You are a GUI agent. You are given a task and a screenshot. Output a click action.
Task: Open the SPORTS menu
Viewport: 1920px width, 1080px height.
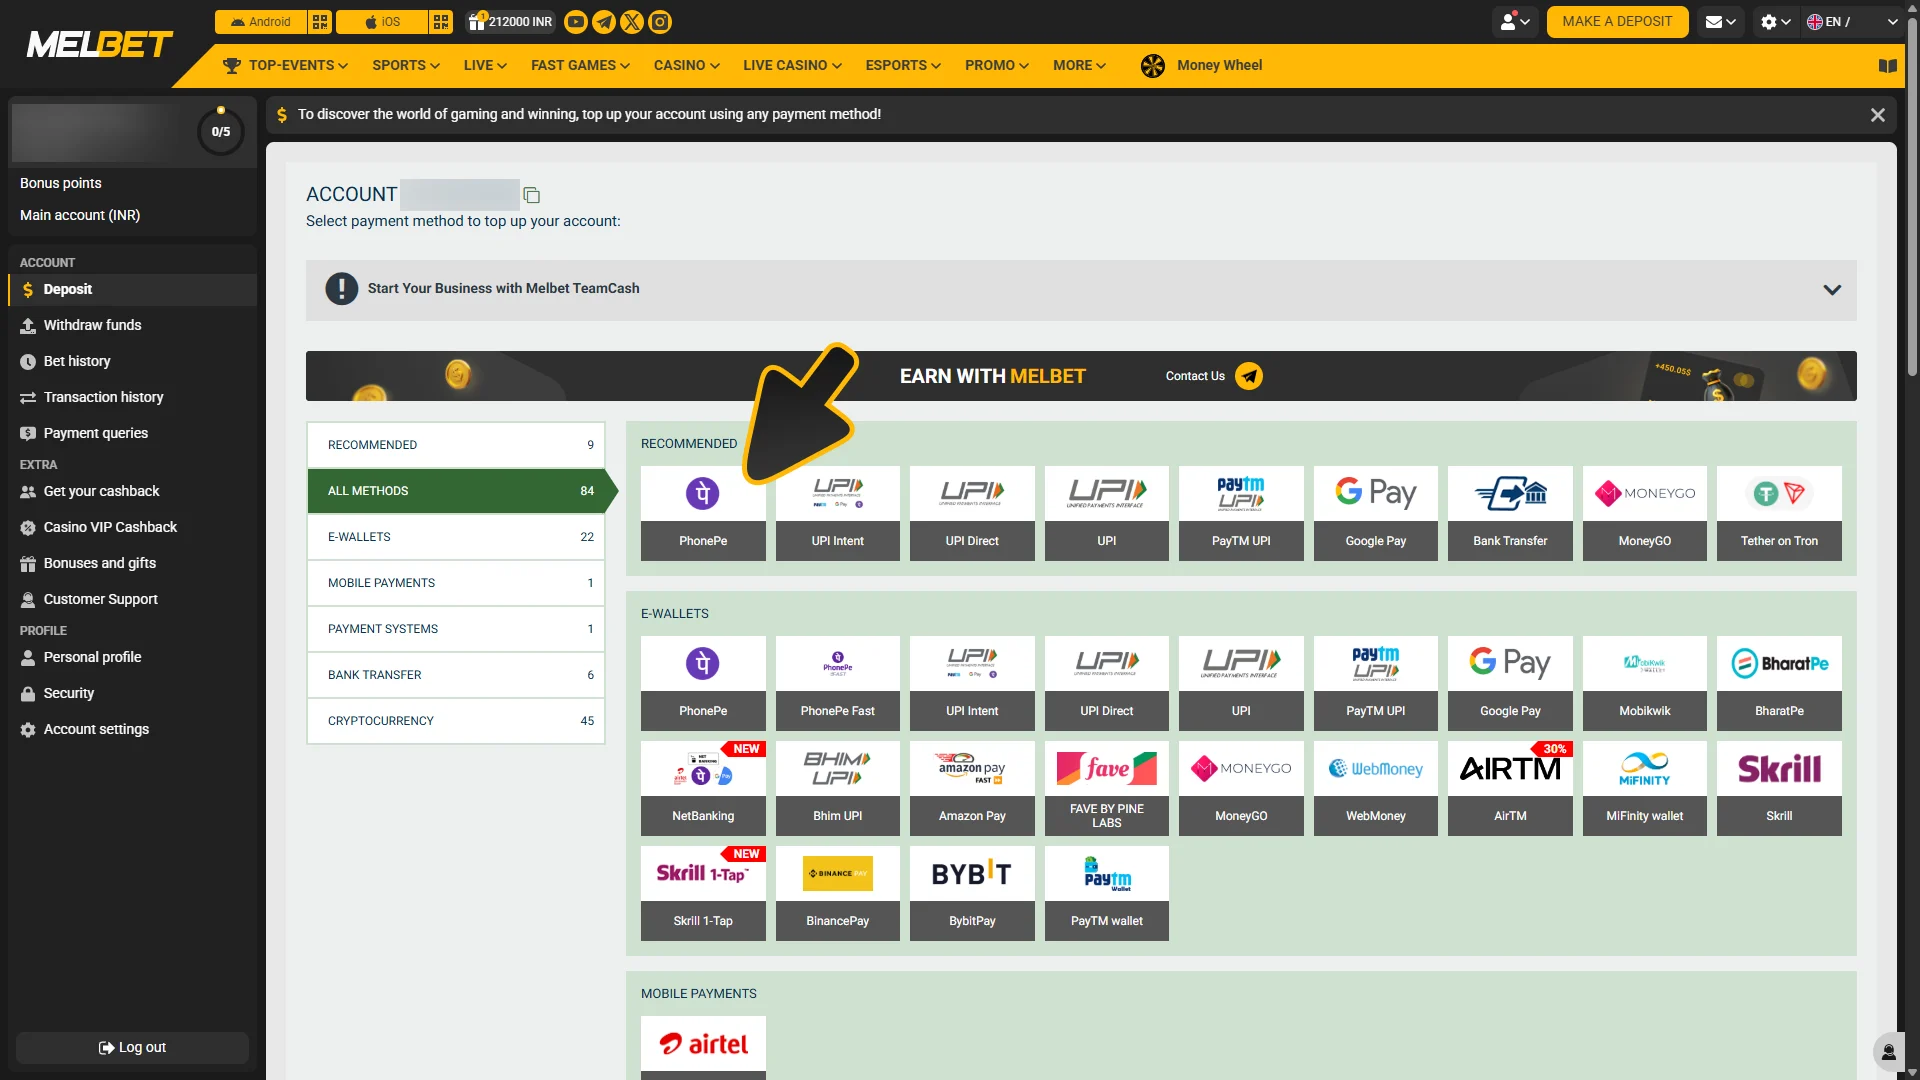[406, 66]
